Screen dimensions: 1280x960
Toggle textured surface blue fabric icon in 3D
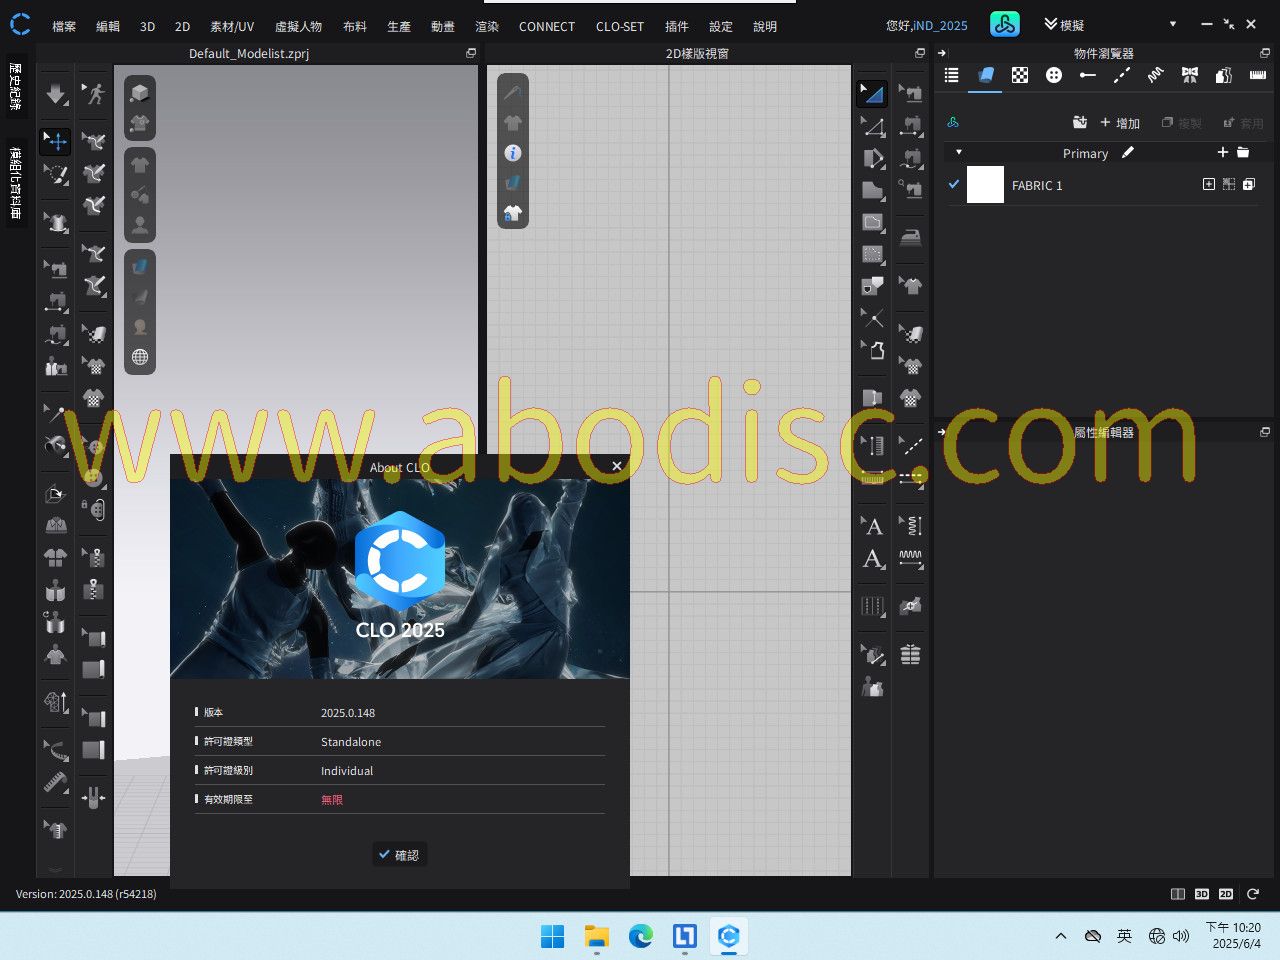[140, 266]
